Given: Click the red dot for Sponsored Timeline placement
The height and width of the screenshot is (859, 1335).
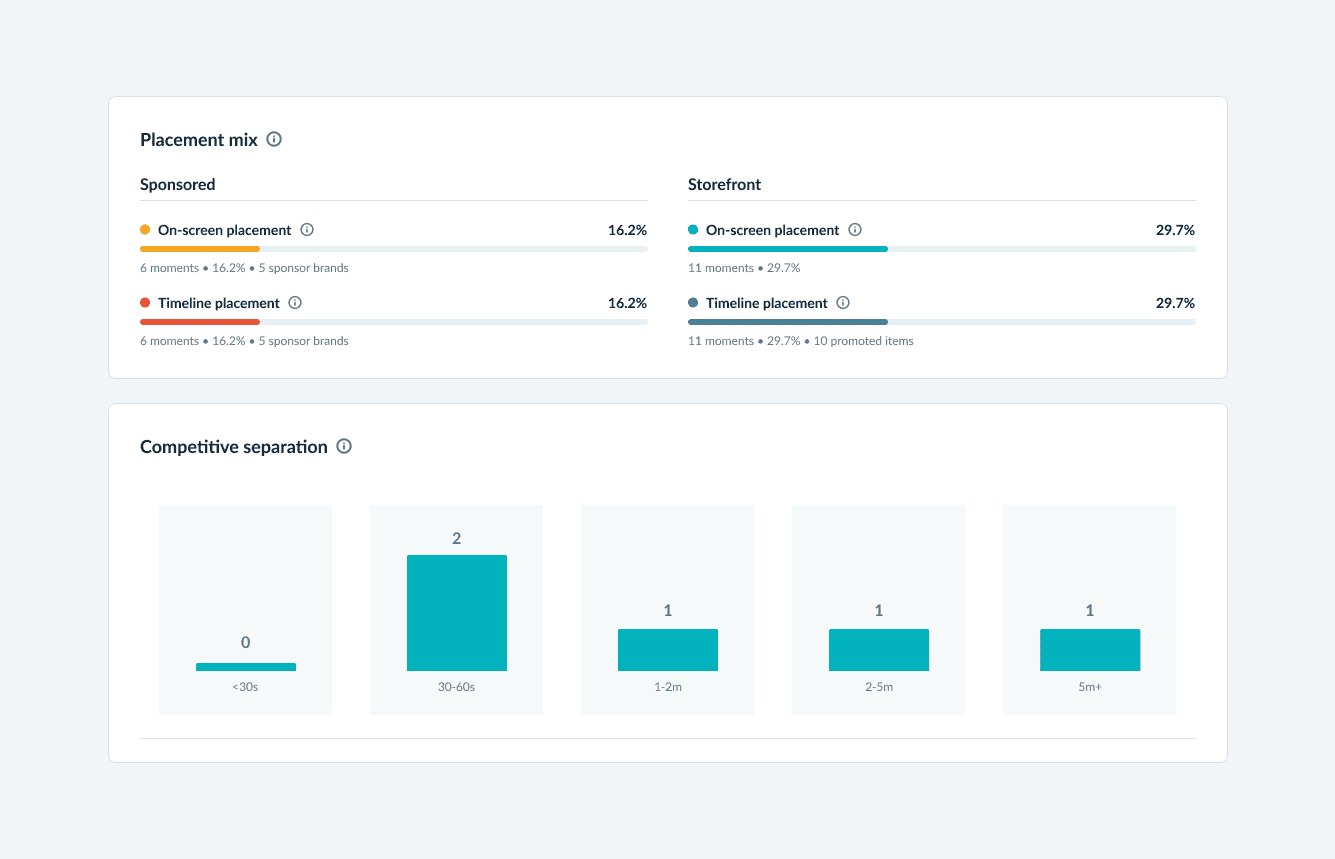Looking at the screenshot, I should (145, 303).
